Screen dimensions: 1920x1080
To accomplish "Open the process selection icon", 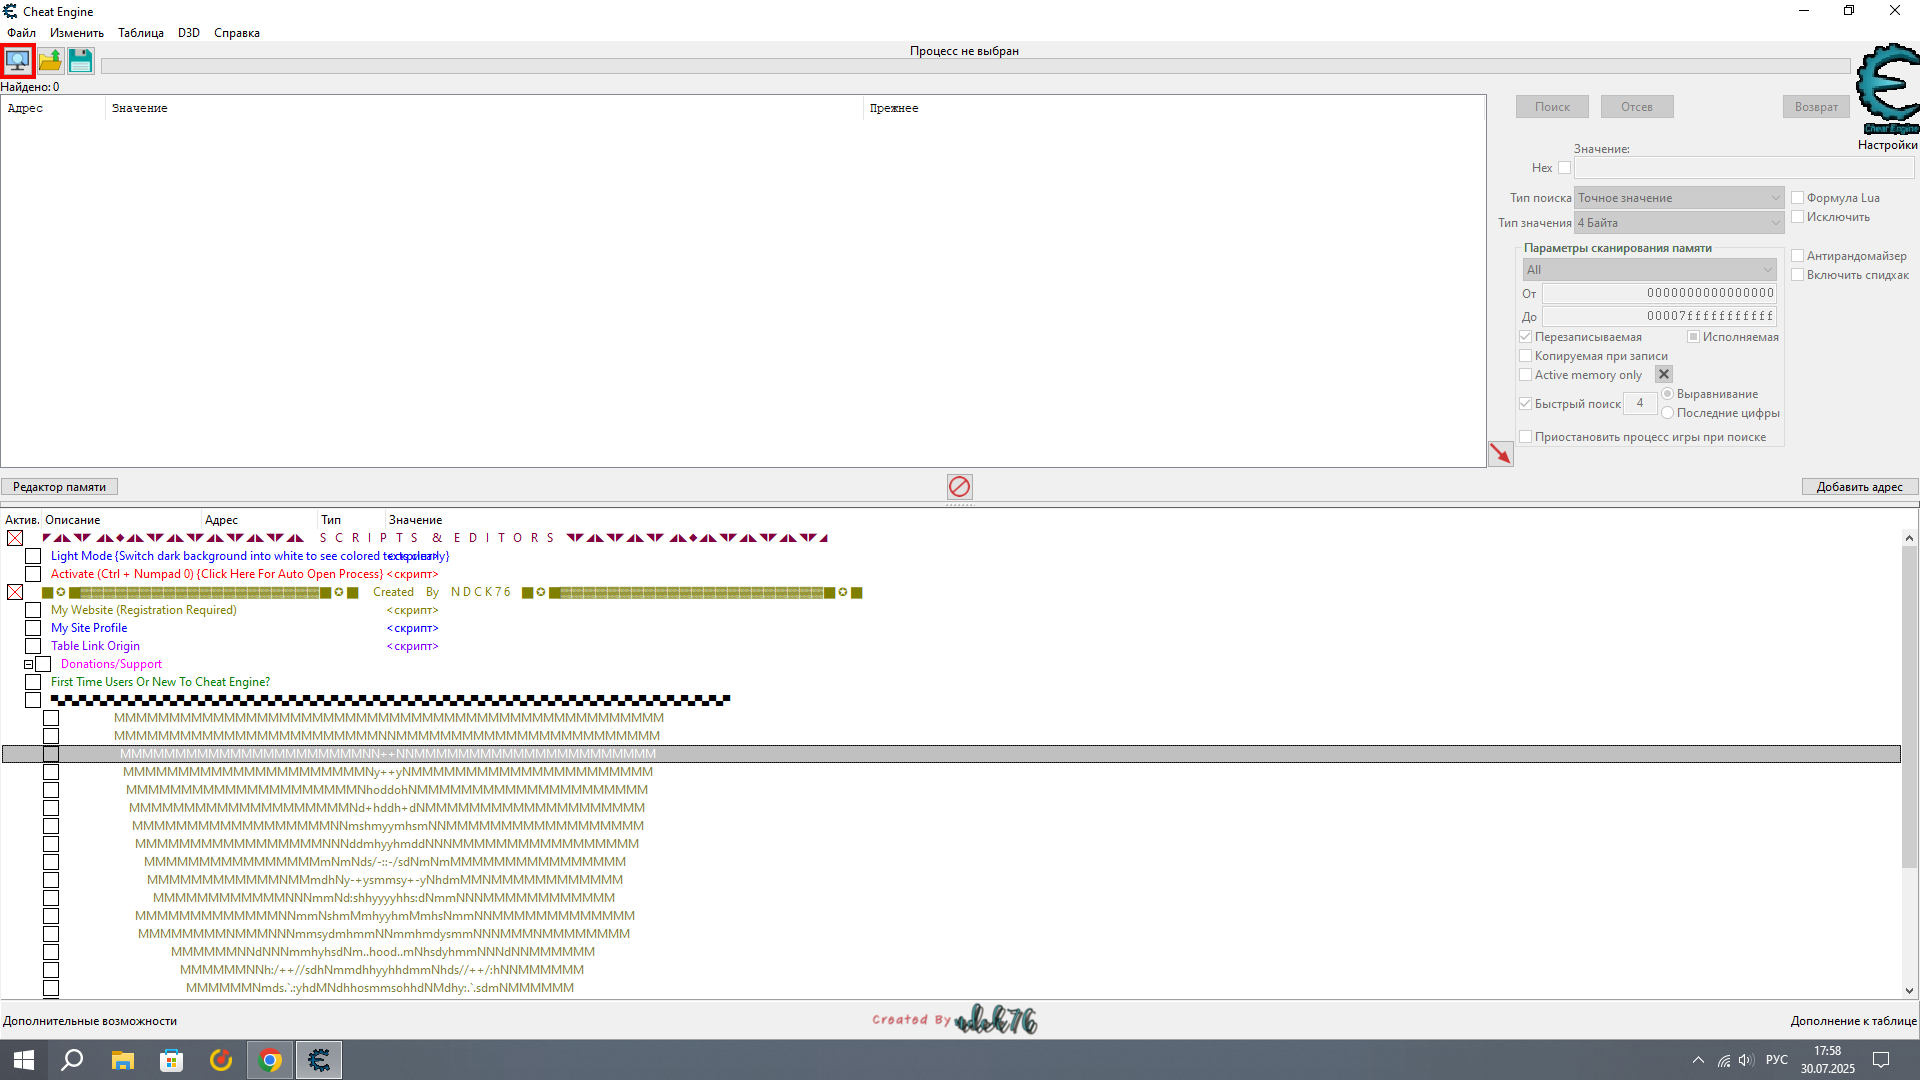I will 18,61.
